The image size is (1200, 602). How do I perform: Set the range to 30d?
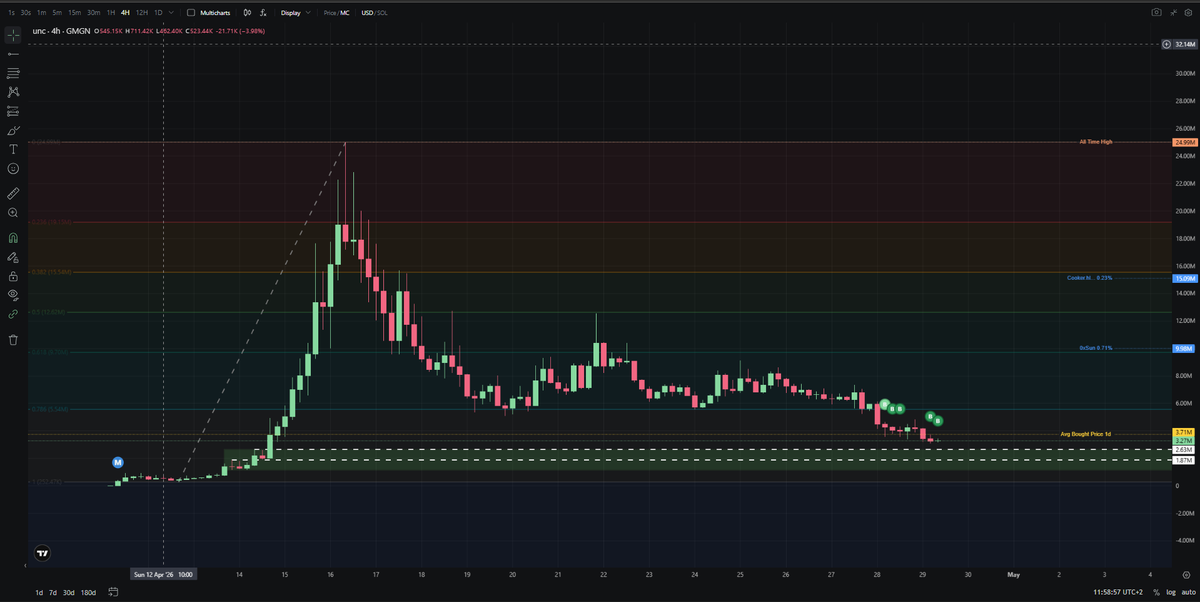click(x=69, y=593)
